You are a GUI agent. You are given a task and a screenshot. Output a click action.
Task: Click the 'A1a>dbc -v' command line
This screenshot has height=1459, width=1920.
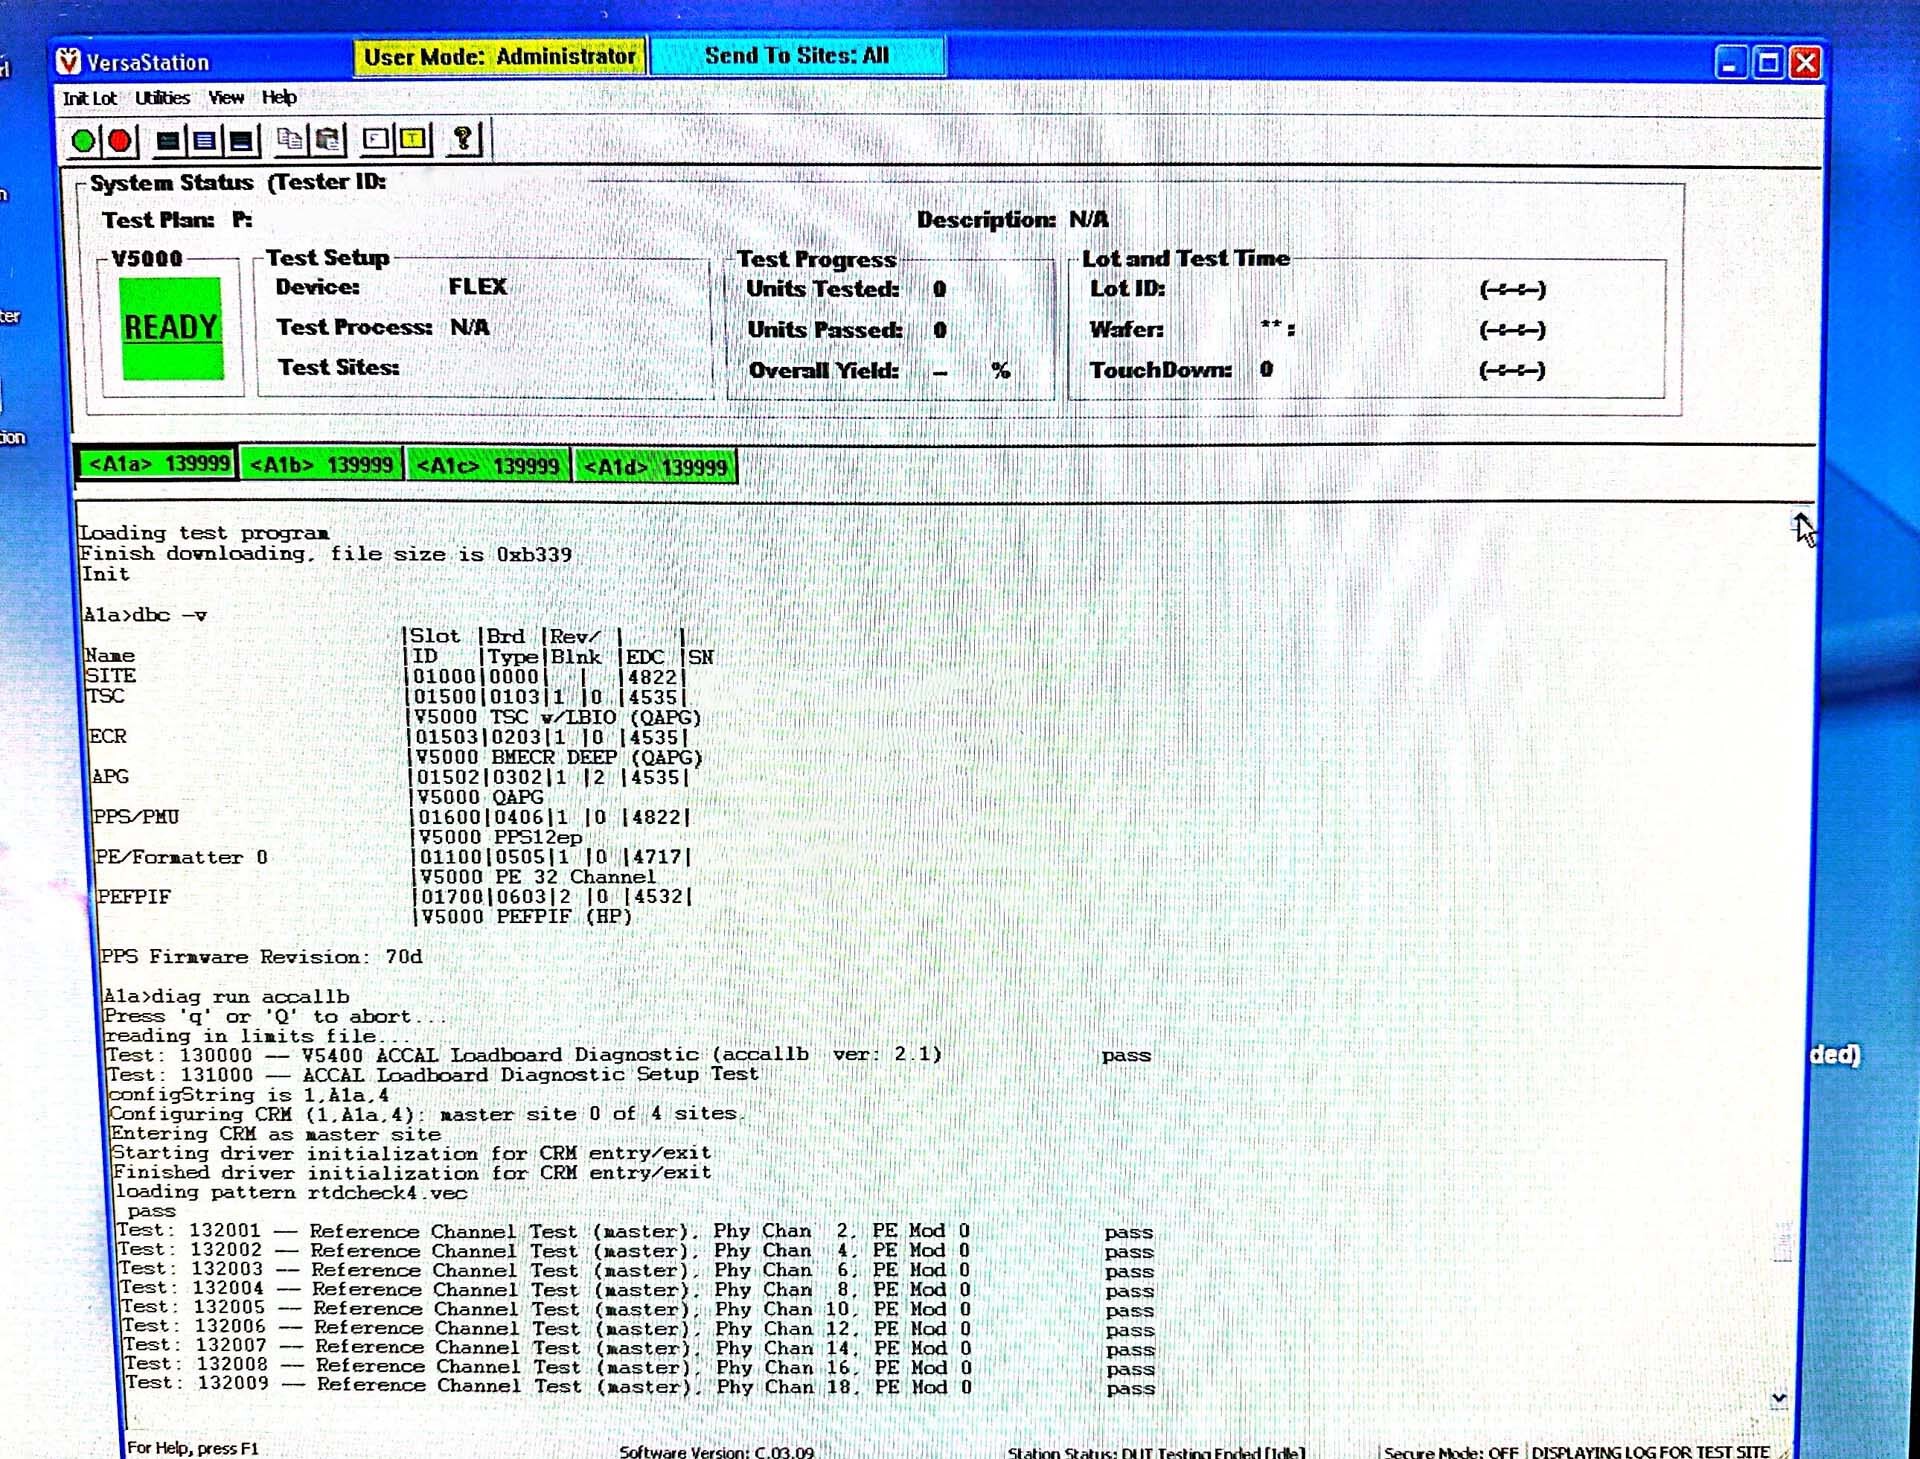145,615
